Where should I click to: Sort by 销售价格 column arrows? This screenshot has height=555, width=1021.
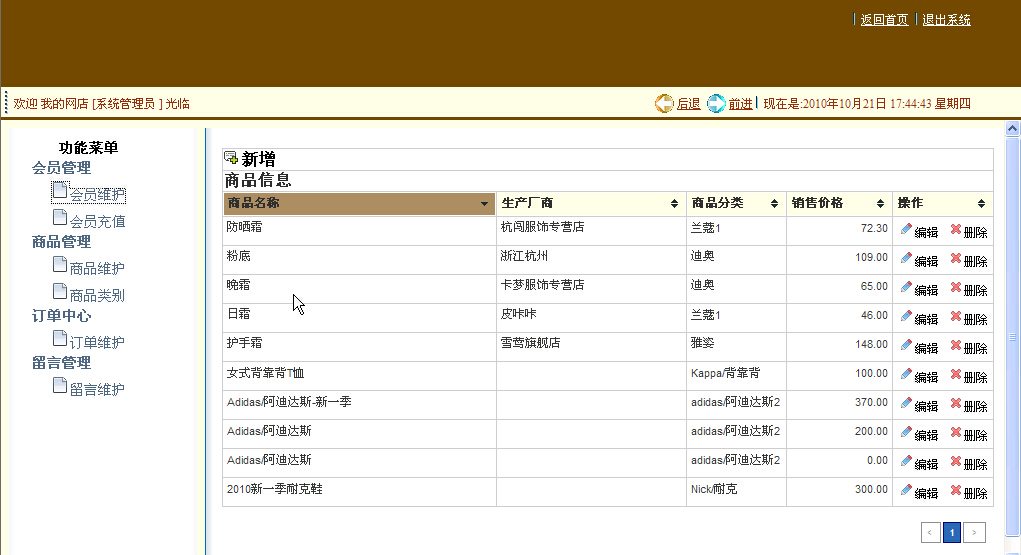point(880,204)
